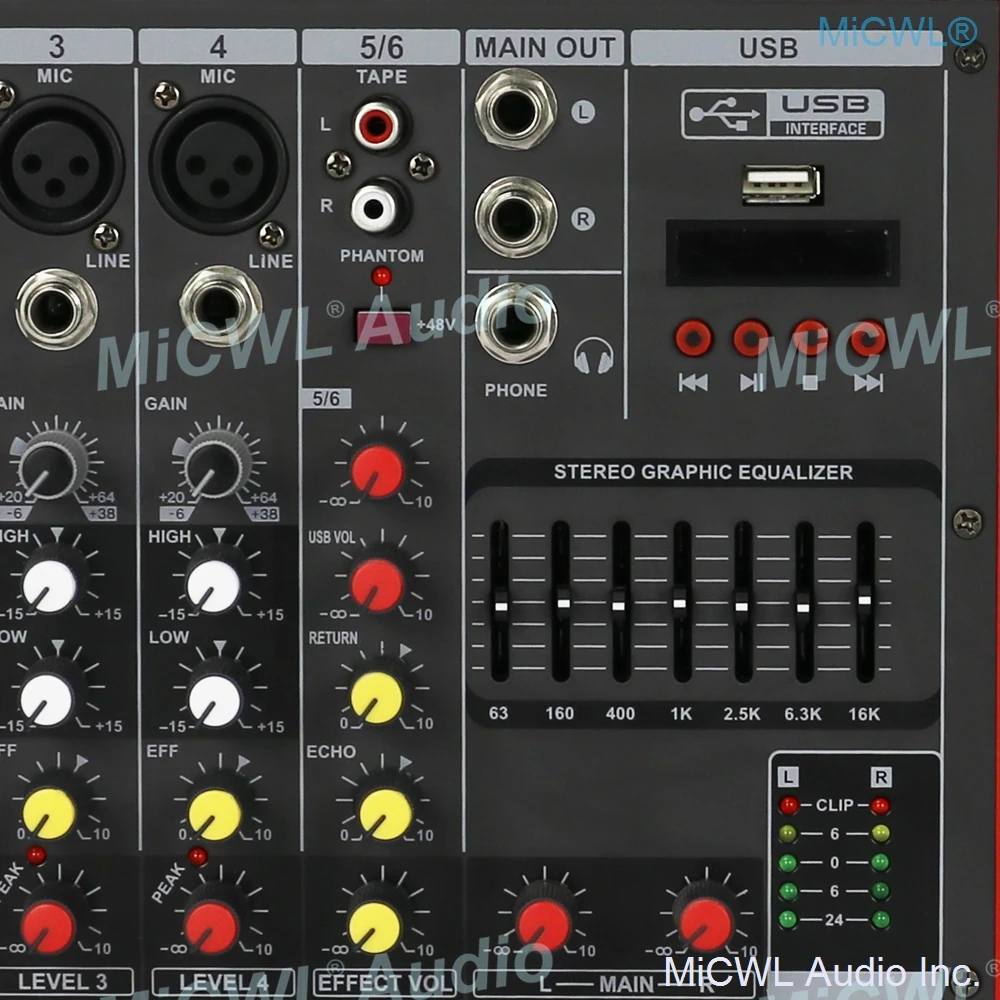
Task: Click the play/pause button in USB section
Action: [751, 339]
